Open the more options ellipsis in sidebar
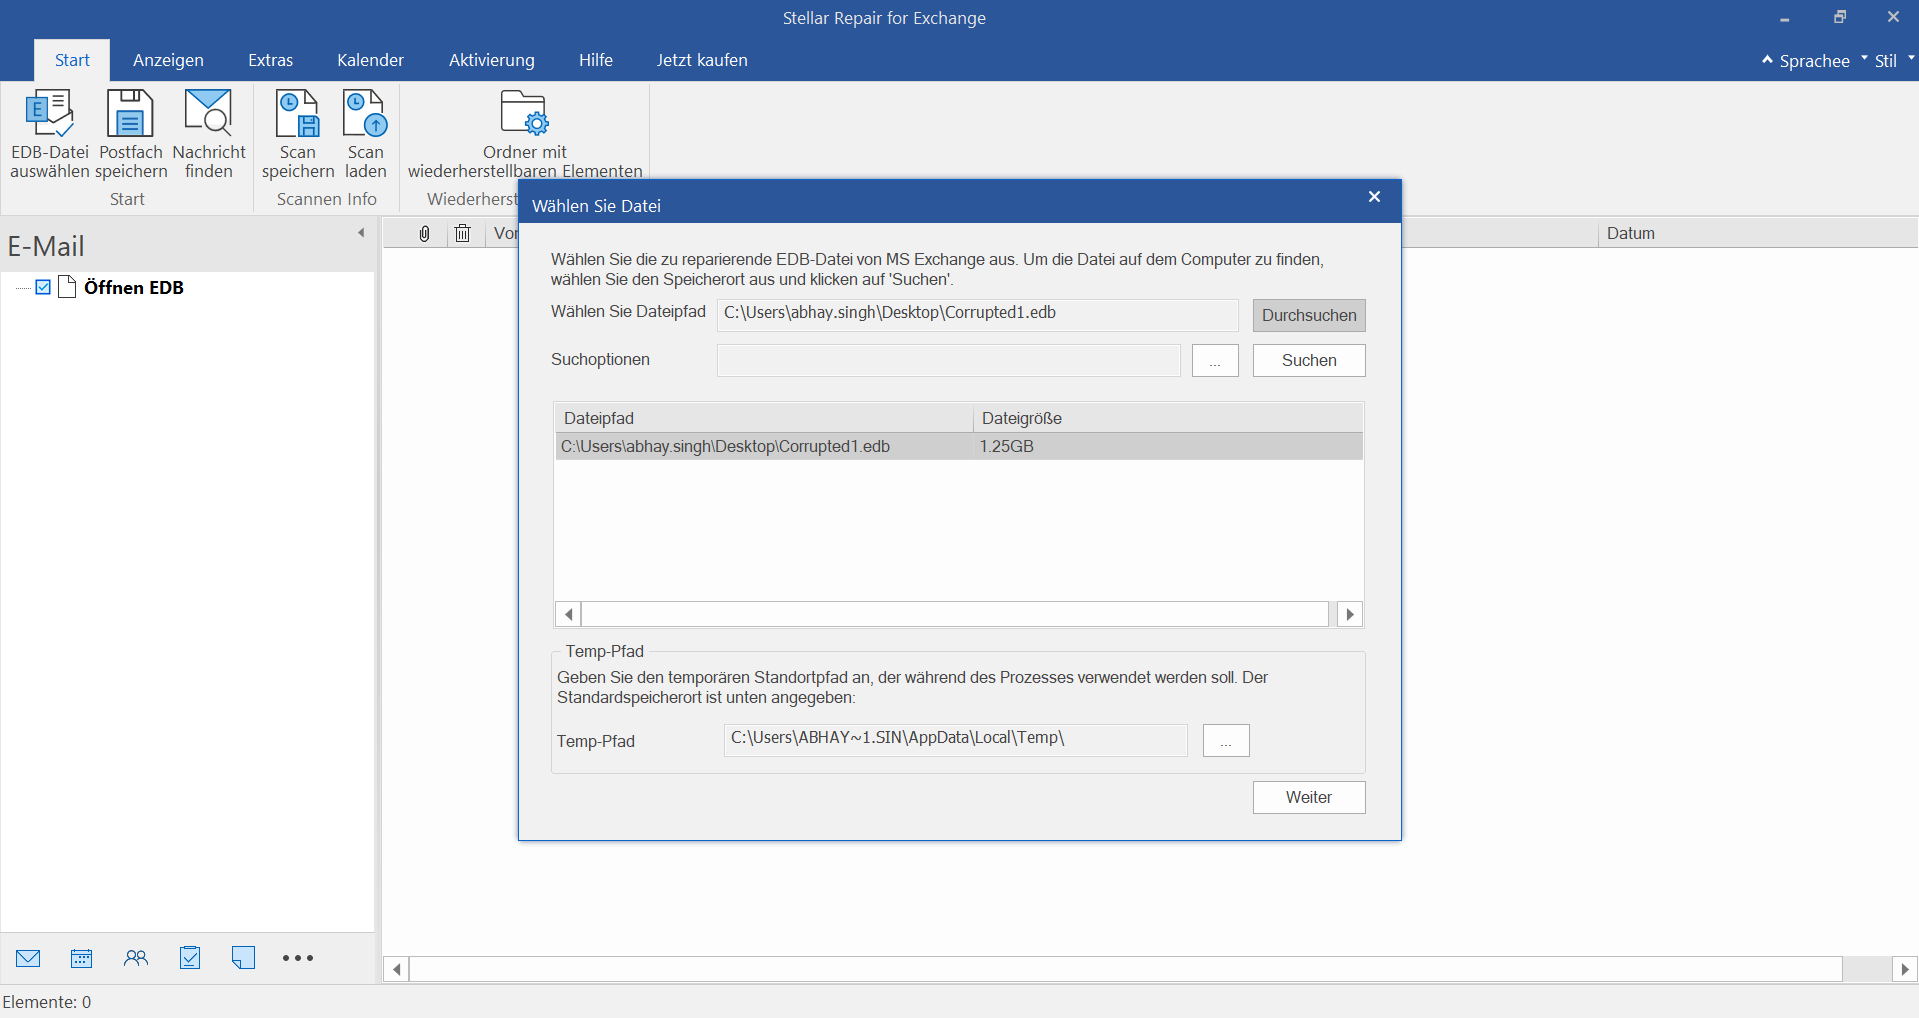Viewport: 1919px width, 1018px height. tap(298, 958)
